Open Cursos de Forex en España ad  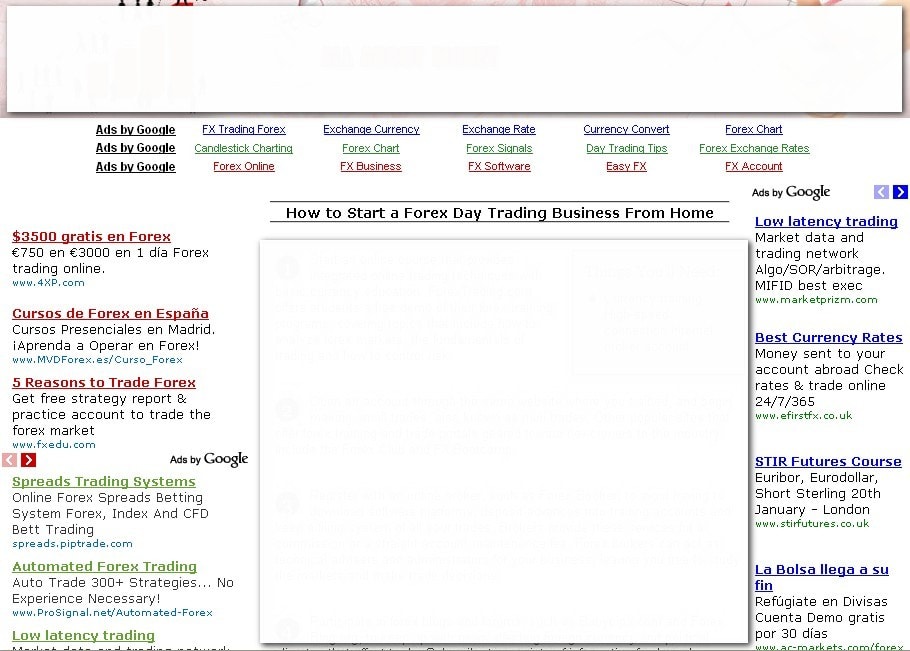(x=110, y=313)
